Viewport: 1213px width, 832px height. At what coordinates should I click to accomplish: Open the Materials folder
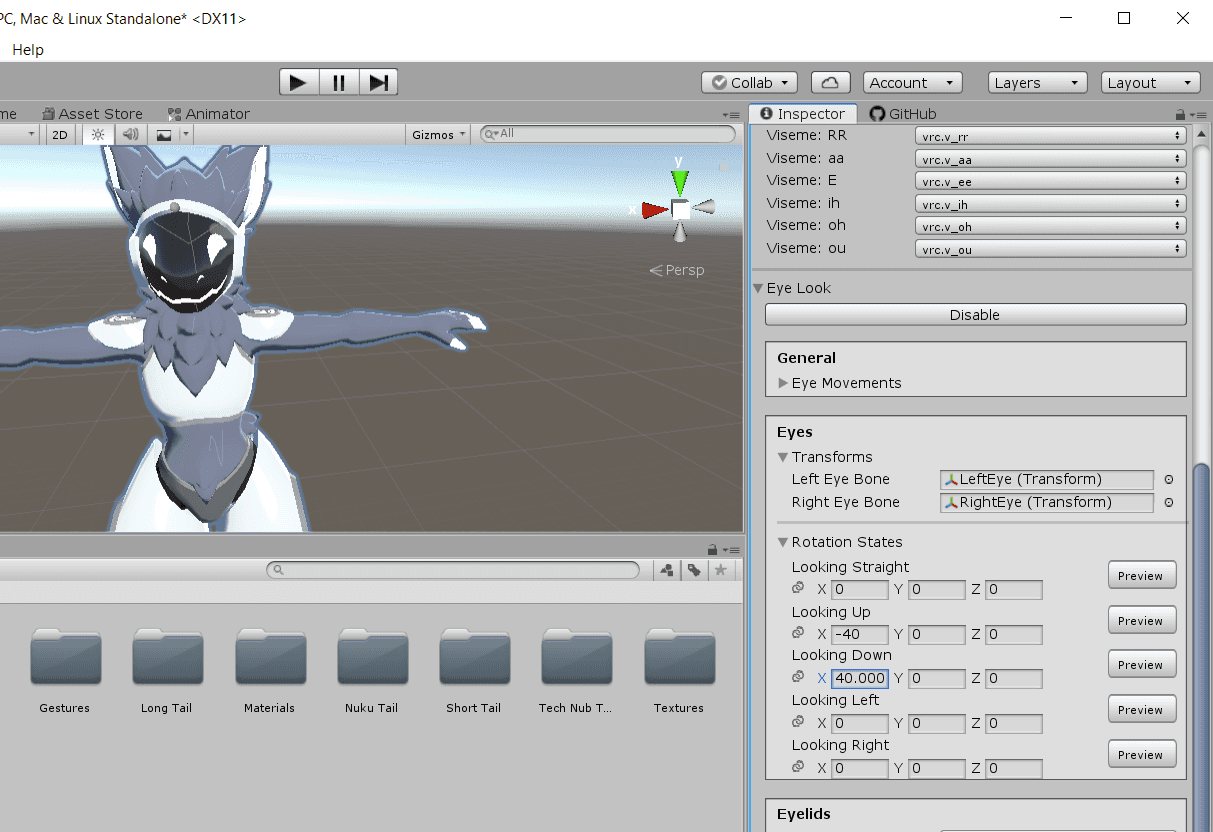(270, 670)
